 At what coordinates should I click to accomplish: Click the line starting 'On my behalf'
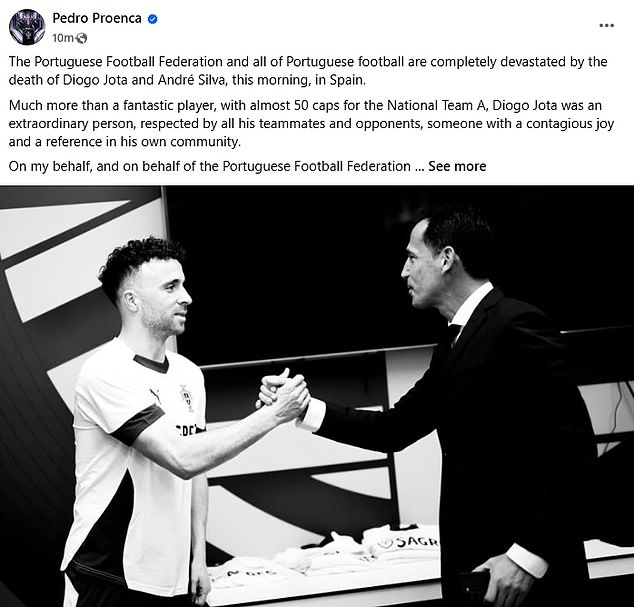247,166
